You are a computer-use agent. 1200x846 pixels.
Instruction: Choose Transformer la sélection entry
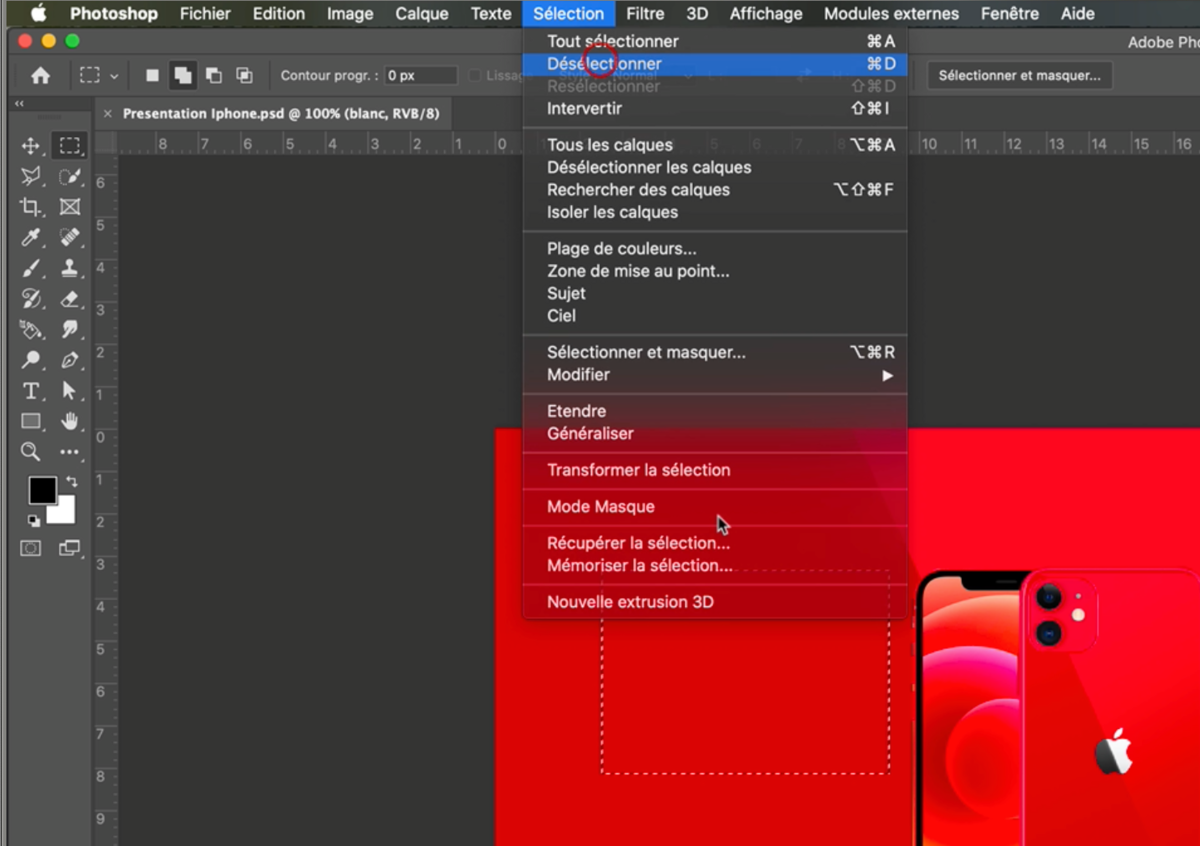tap(715, 470)
